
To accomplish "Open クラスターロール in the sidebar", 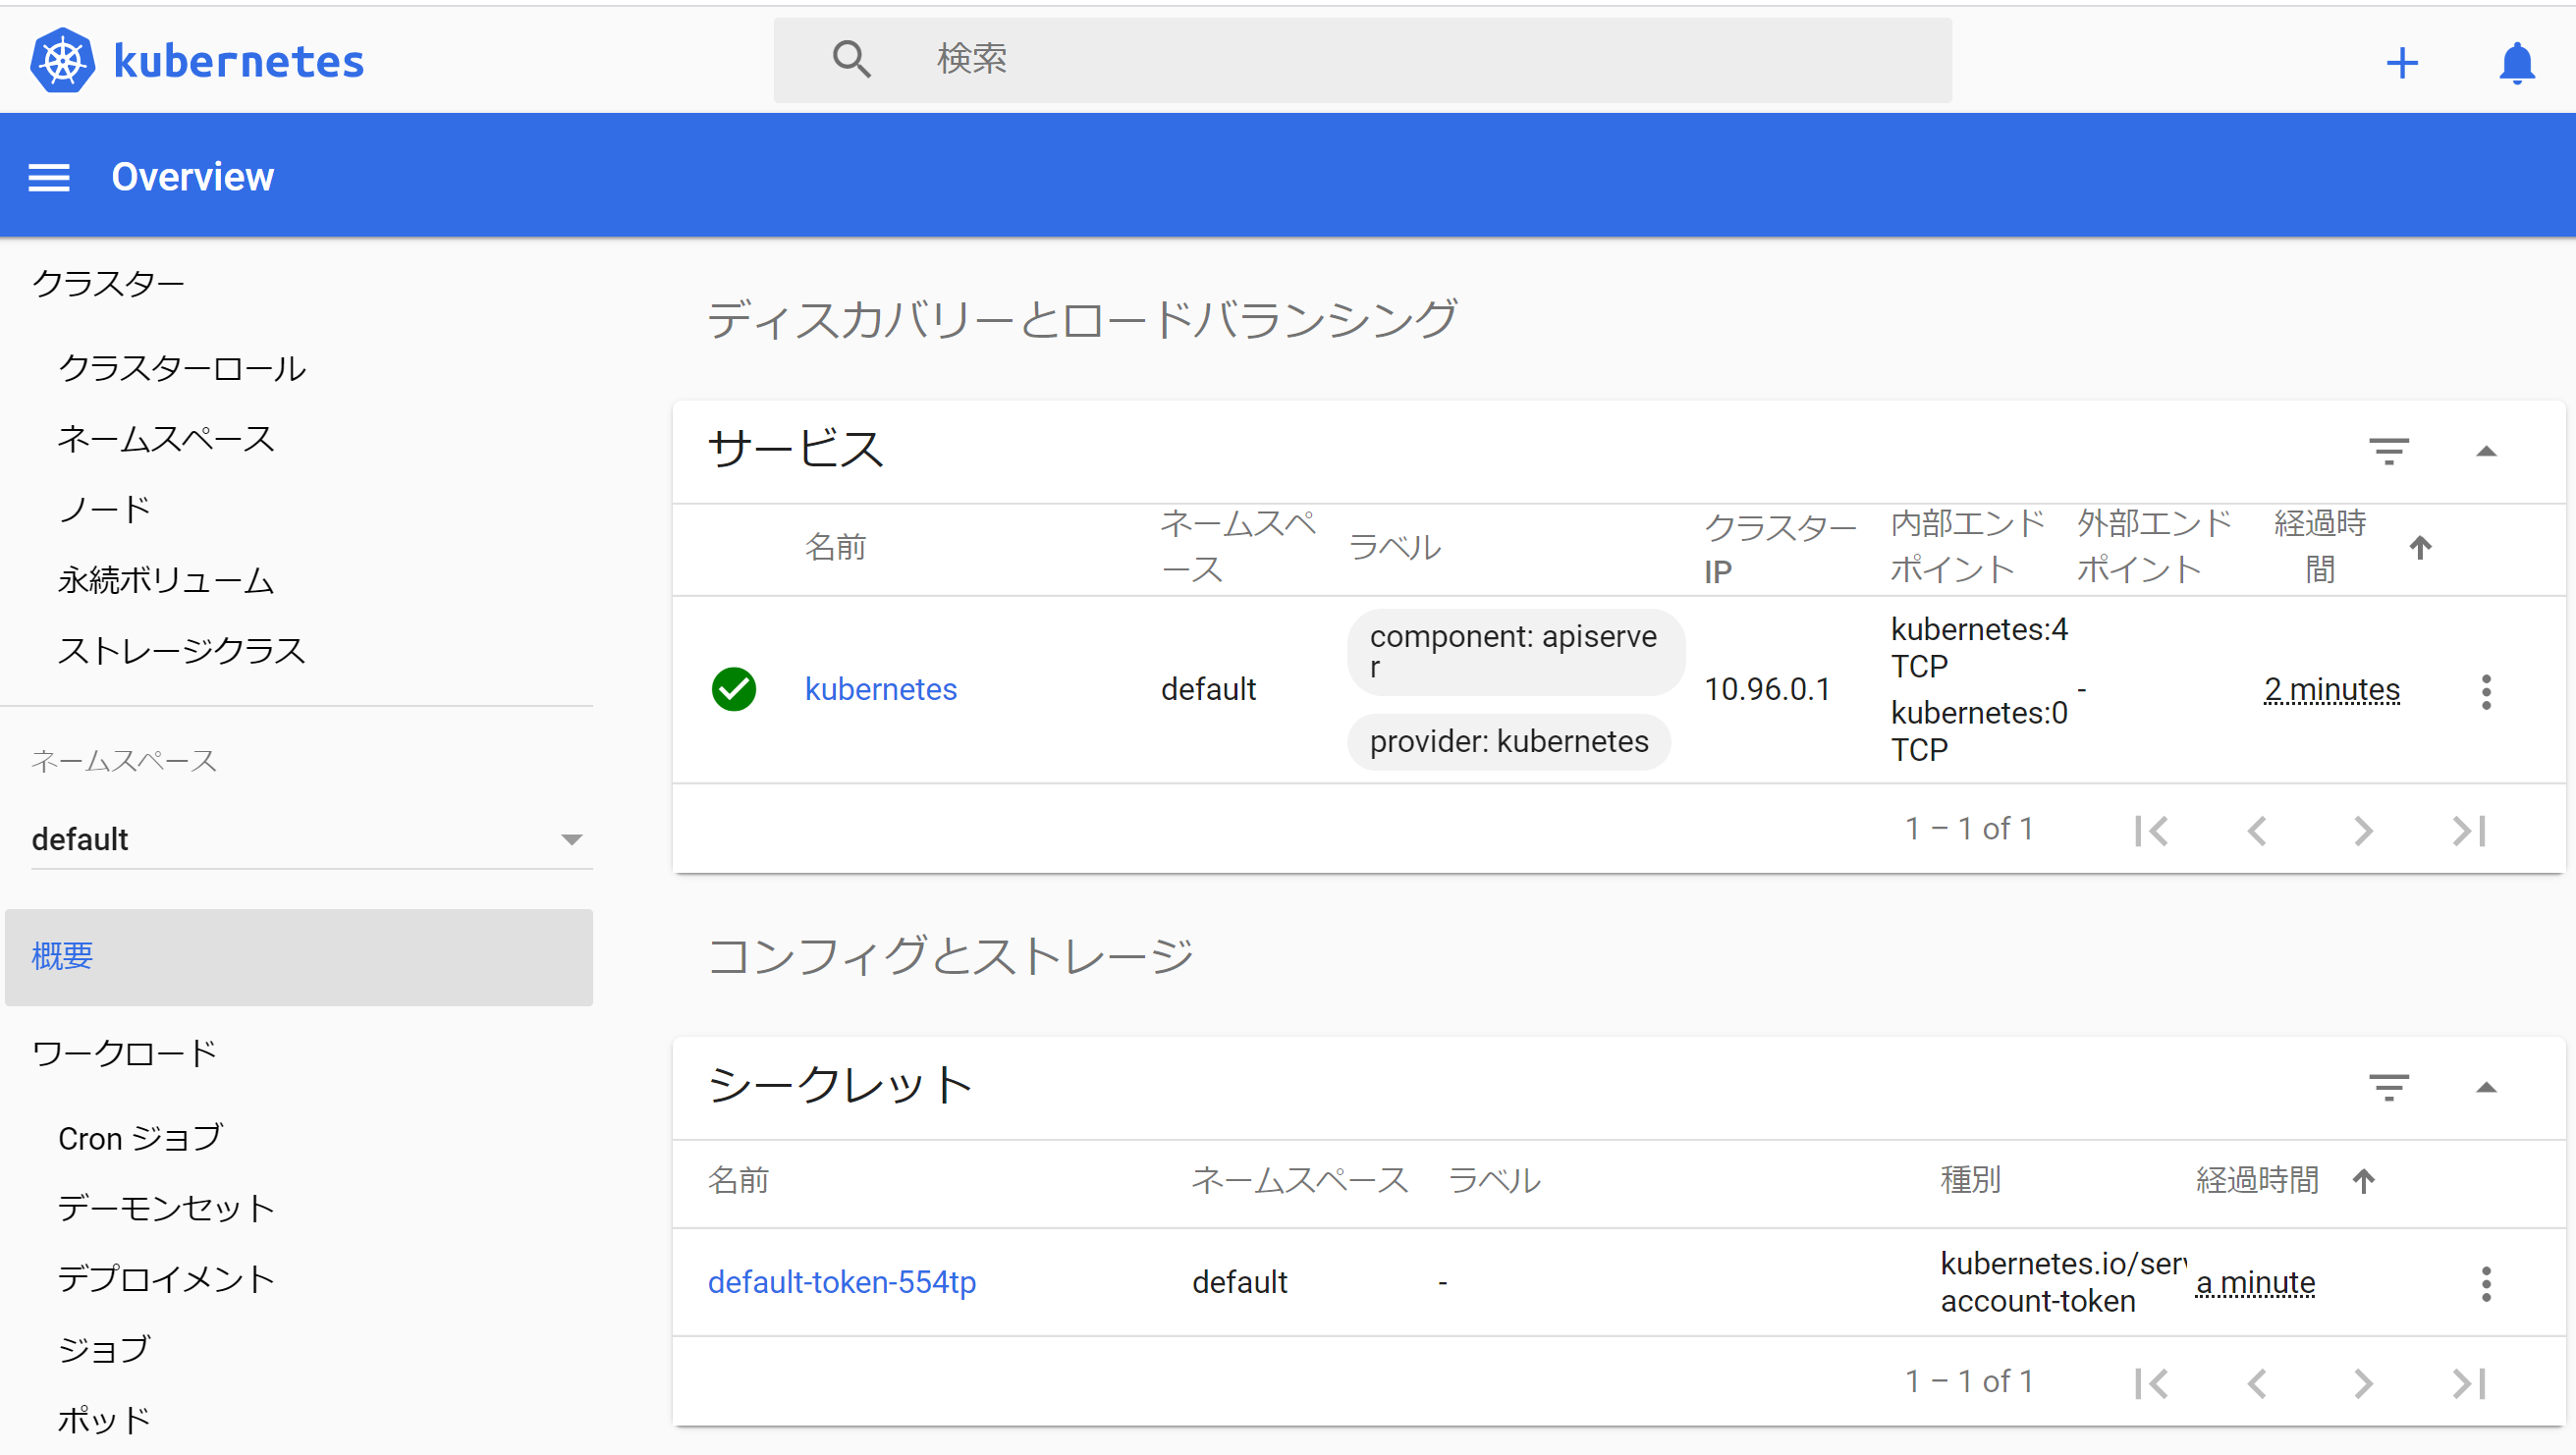I will 182,368.
